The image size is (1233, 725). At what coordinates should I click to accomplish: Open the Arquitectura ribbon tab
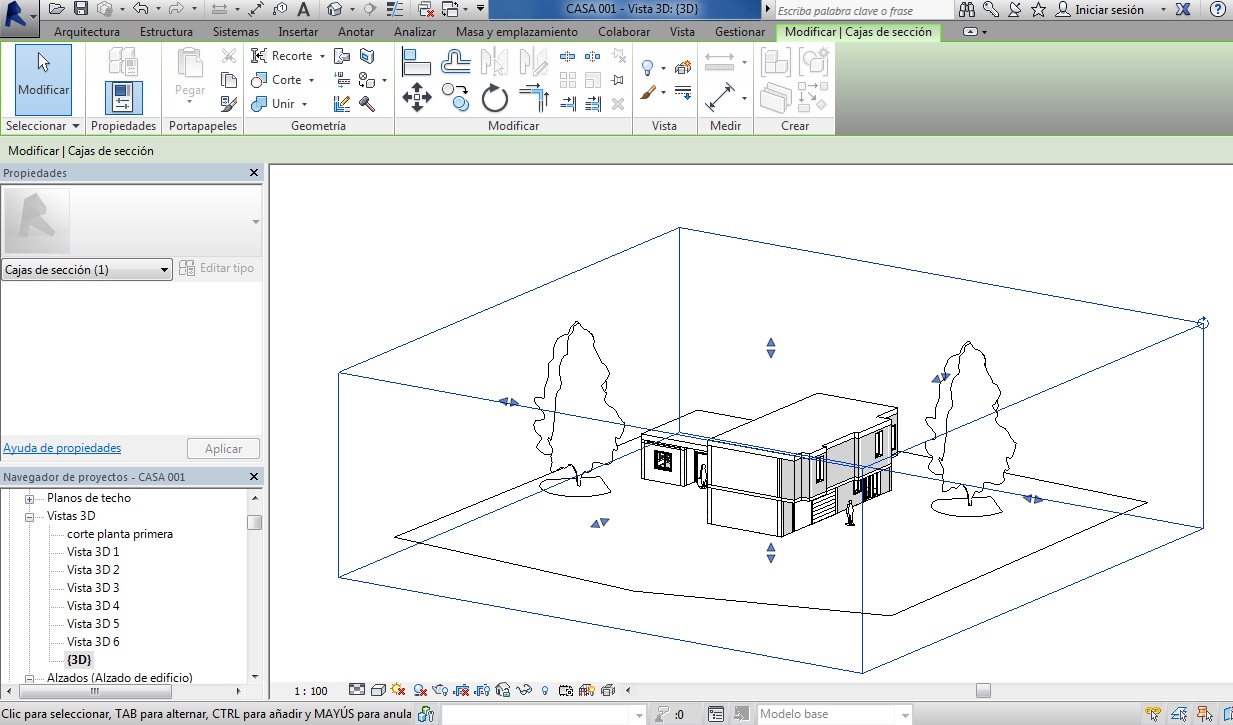(x=87, y=32)
